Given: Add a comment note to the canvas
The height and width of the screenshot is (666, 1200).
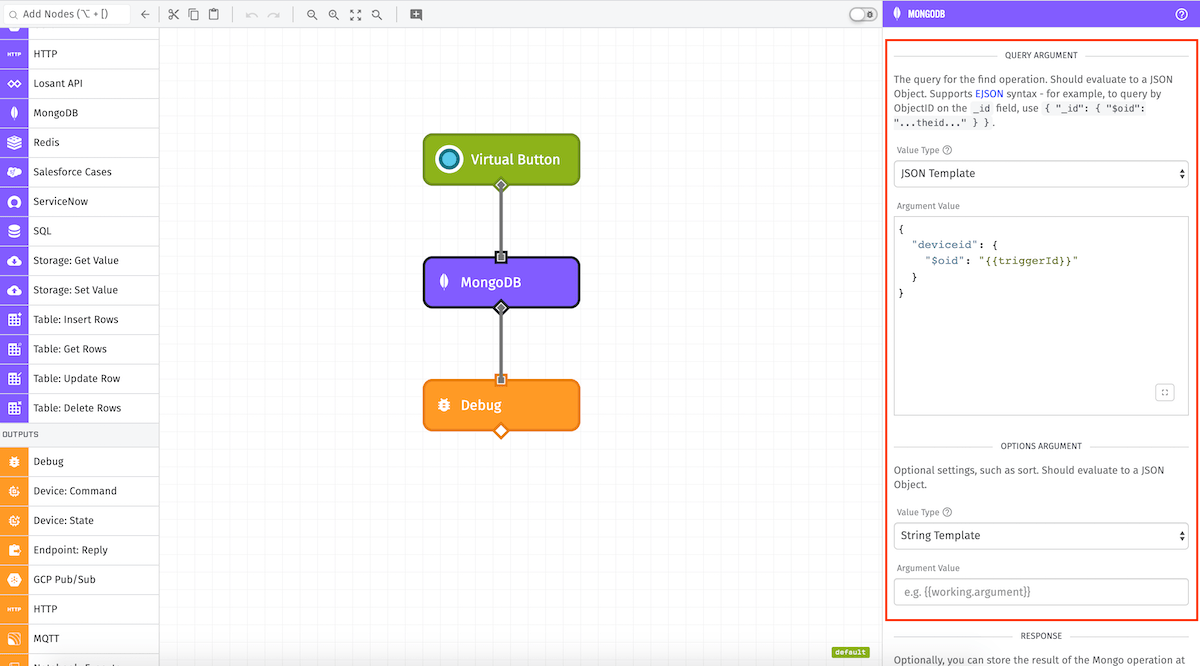Looking at the screenshot, I should 416,15.
